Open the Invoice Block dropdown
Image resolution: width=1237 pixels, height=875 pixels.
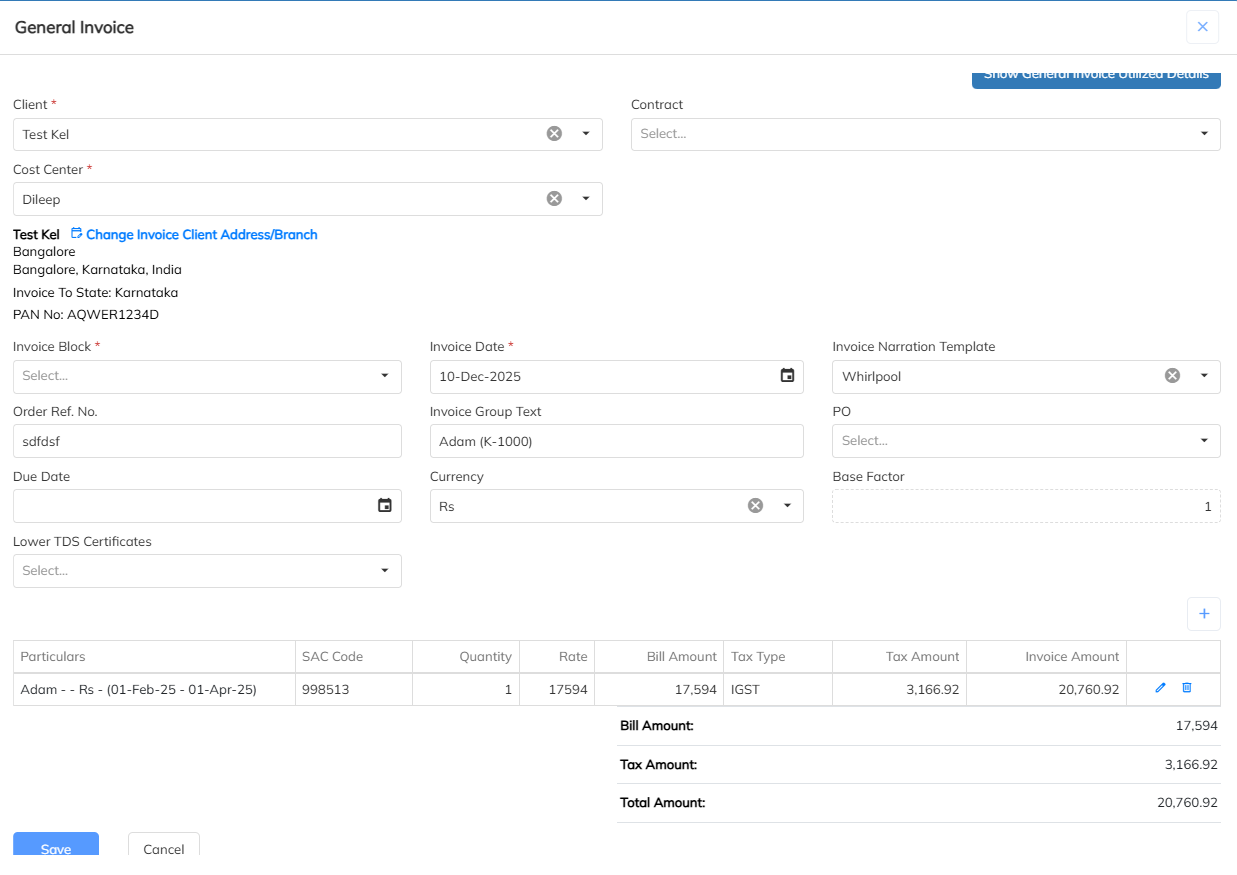click(x=385, y=376)
